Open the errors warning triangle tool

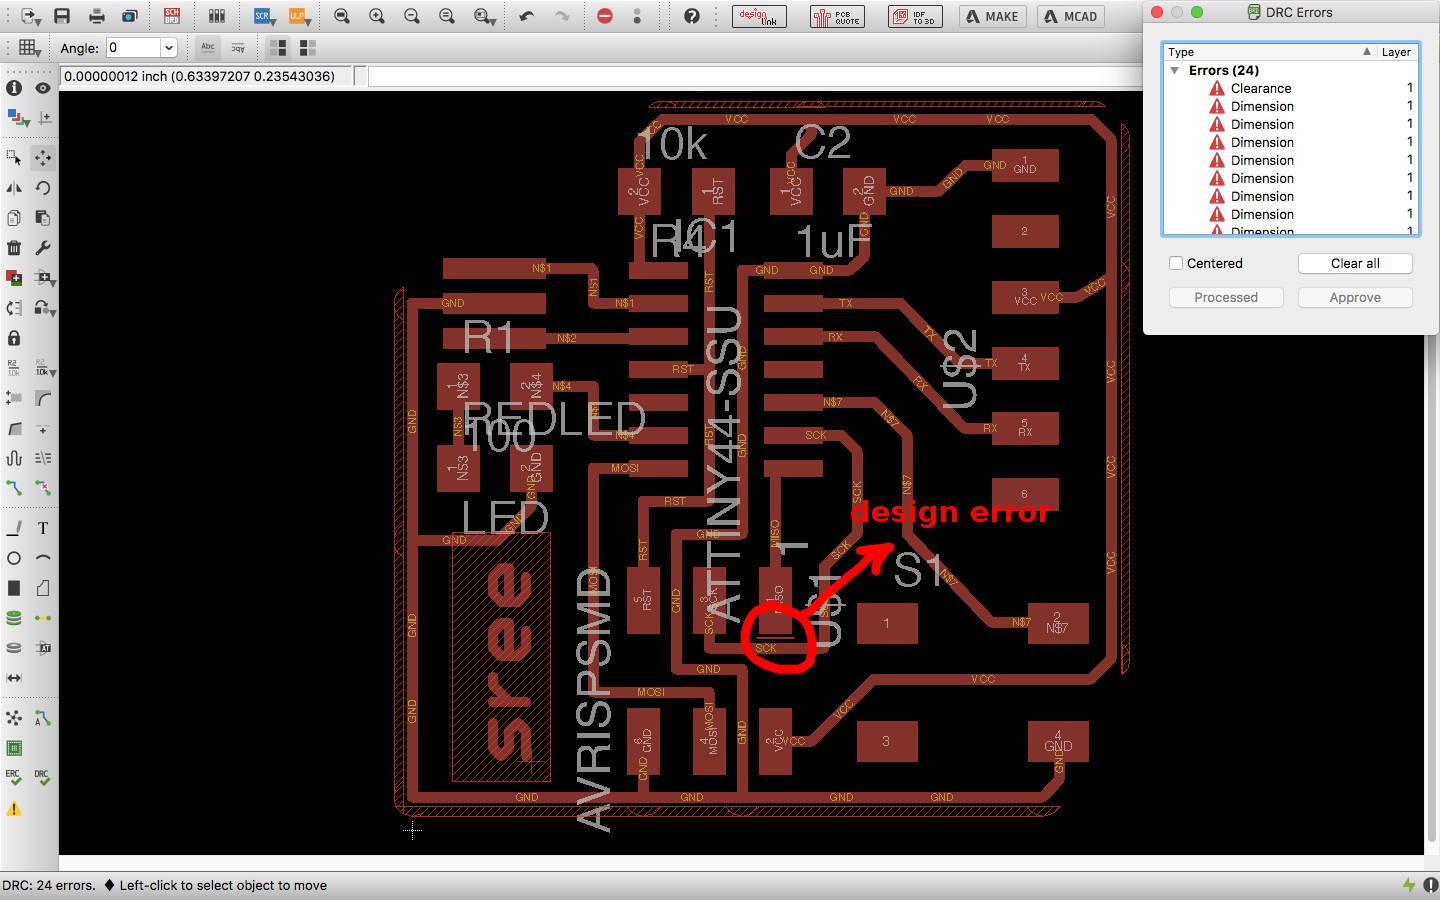[x=14, y=808]
